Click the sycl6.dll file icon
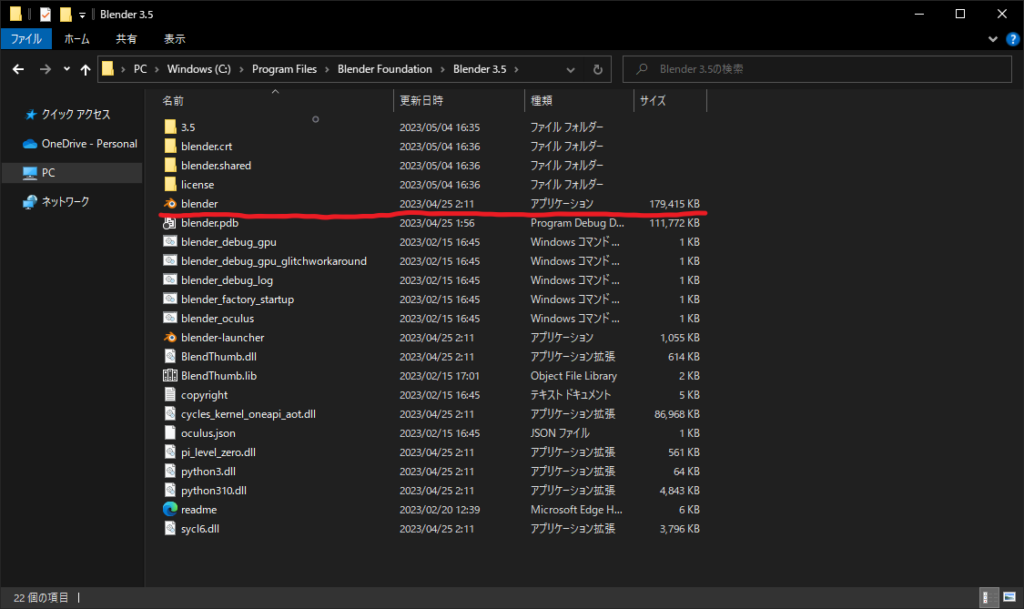This screenshot has height=609, width=1024. [170, 528]
